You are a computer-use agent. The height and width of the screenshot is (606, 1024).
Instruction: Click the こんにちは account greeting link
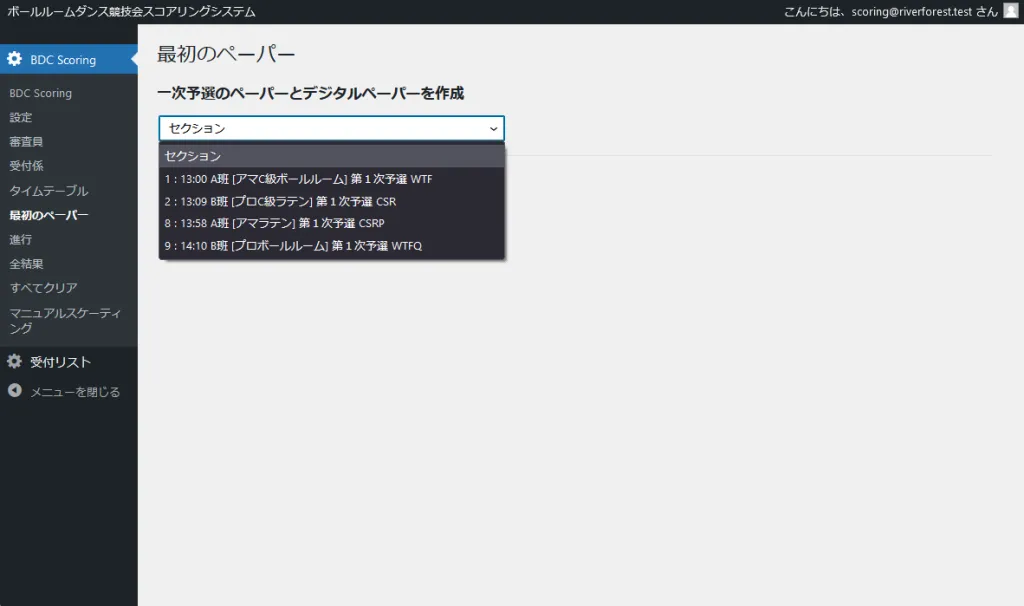tap(890, 12)
